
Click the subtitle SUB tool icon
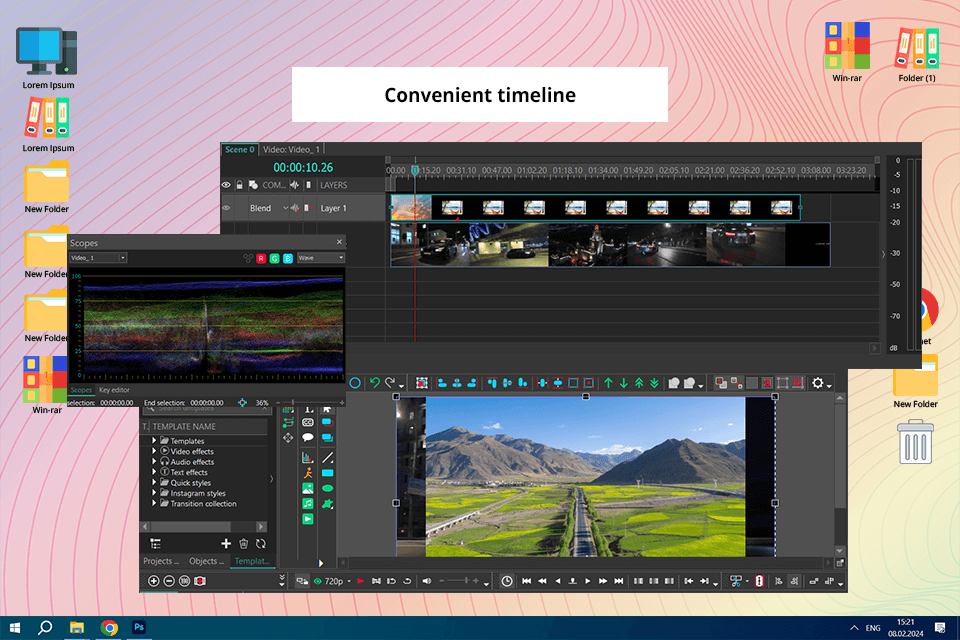(x=307, y=422)
